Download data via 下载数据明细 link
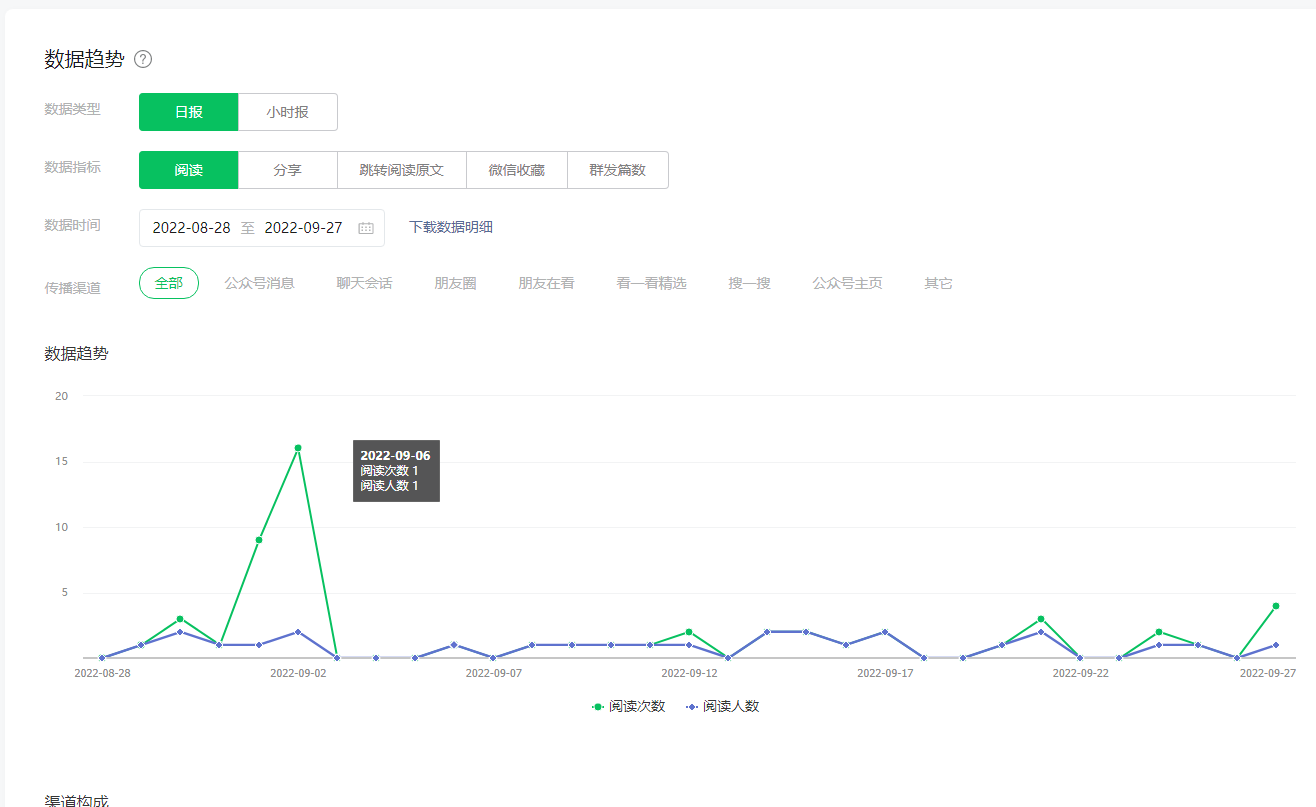 [451, 227]
